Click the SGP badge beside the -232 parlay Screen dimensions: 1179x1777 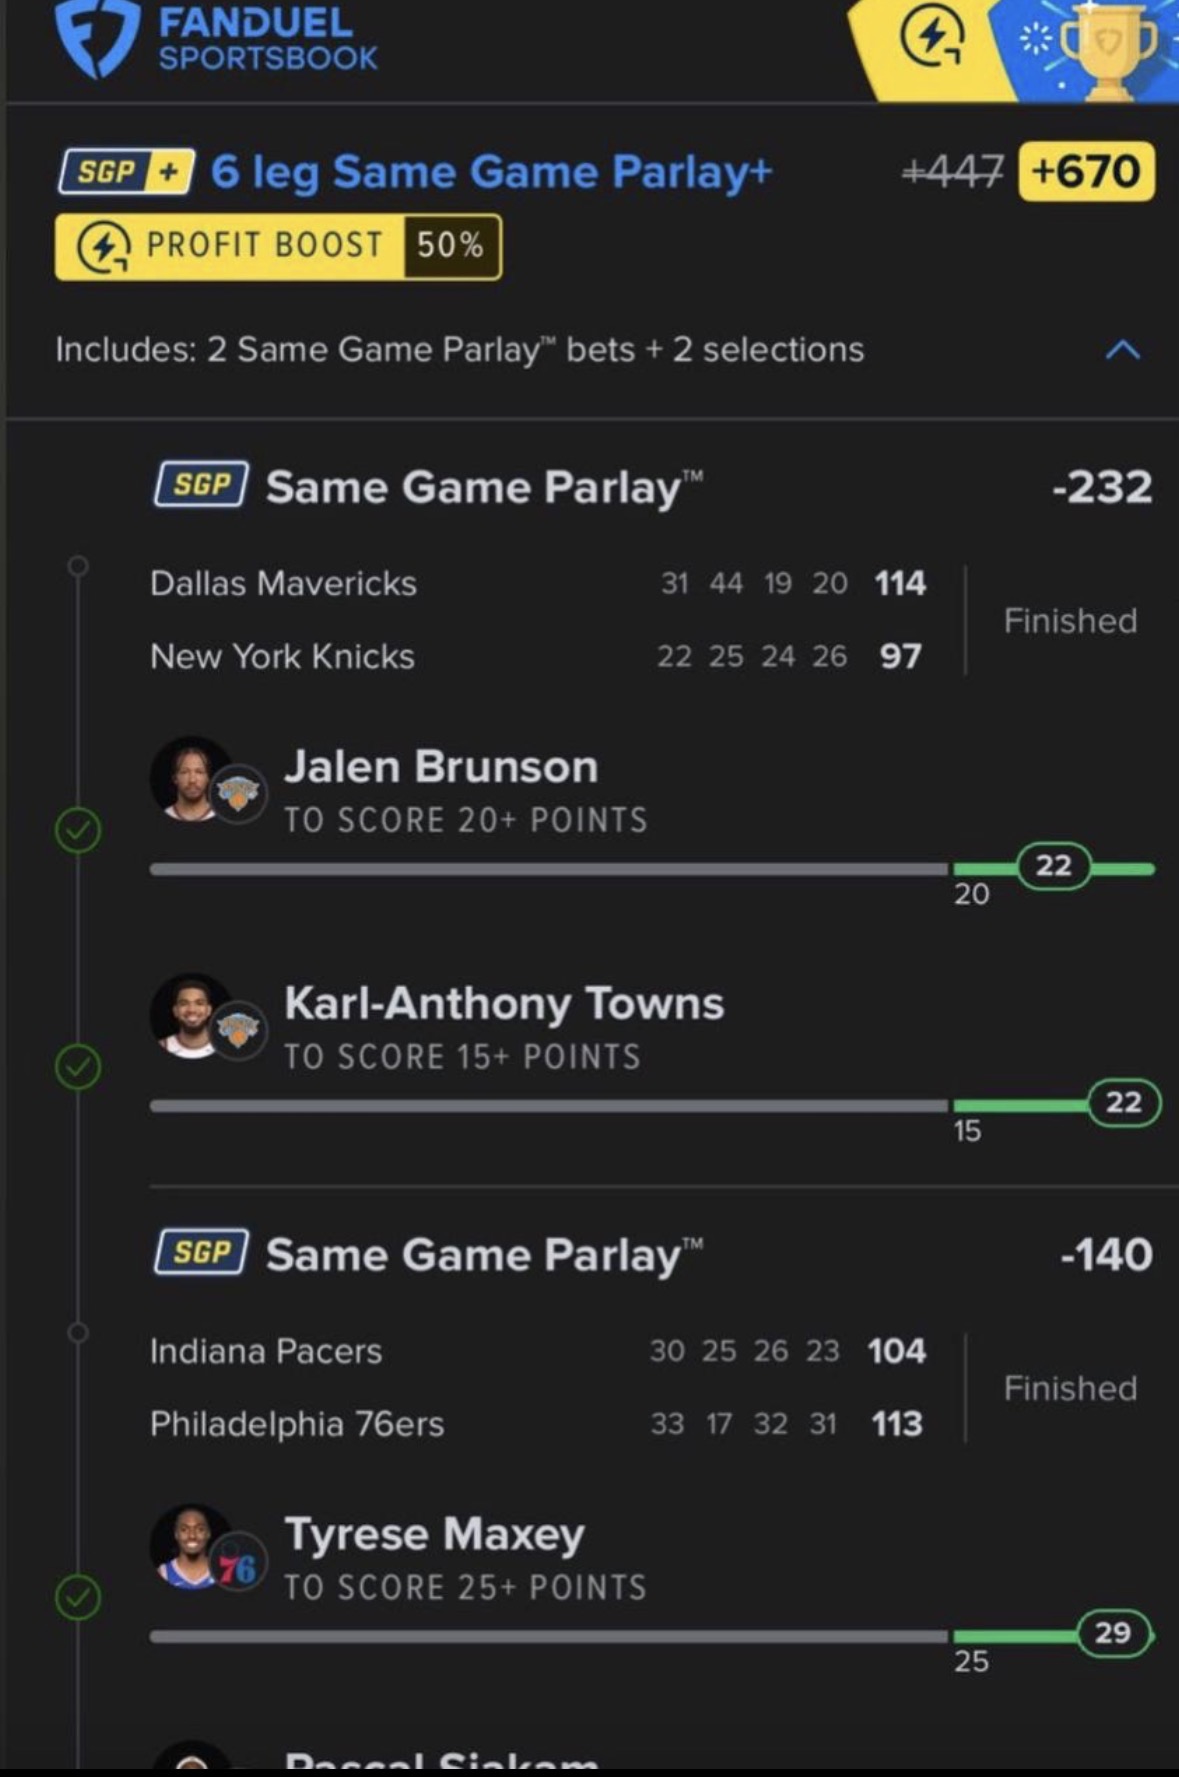click(x=201, y=486)
